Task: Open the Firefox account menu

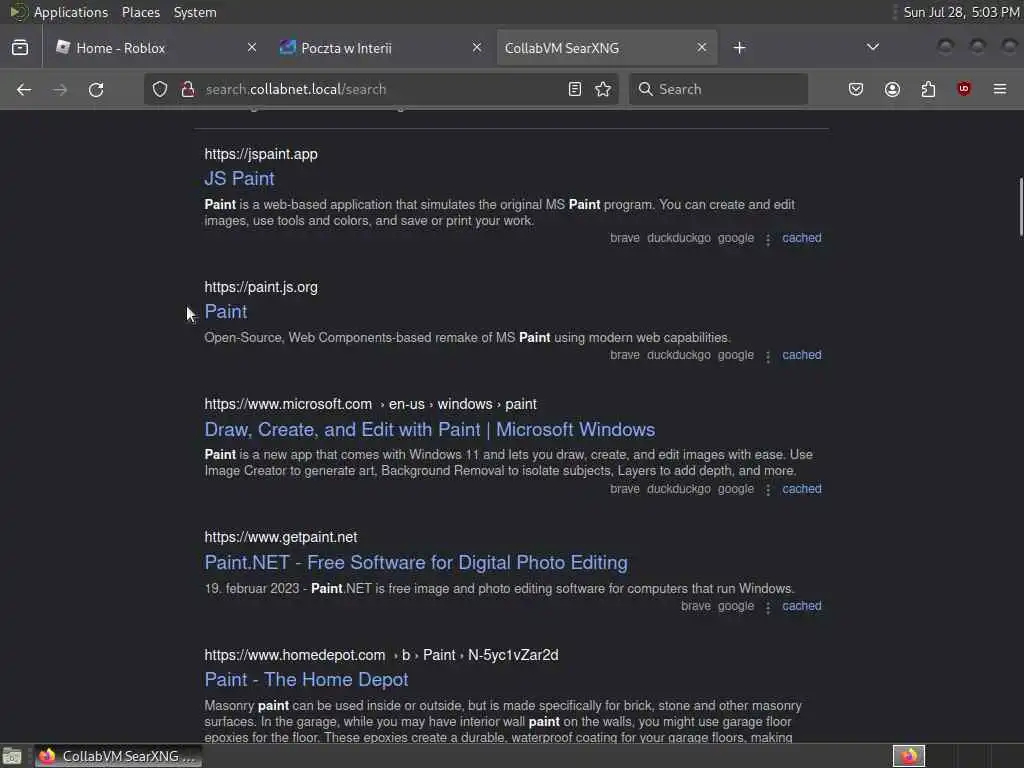Action: [892, 89]
